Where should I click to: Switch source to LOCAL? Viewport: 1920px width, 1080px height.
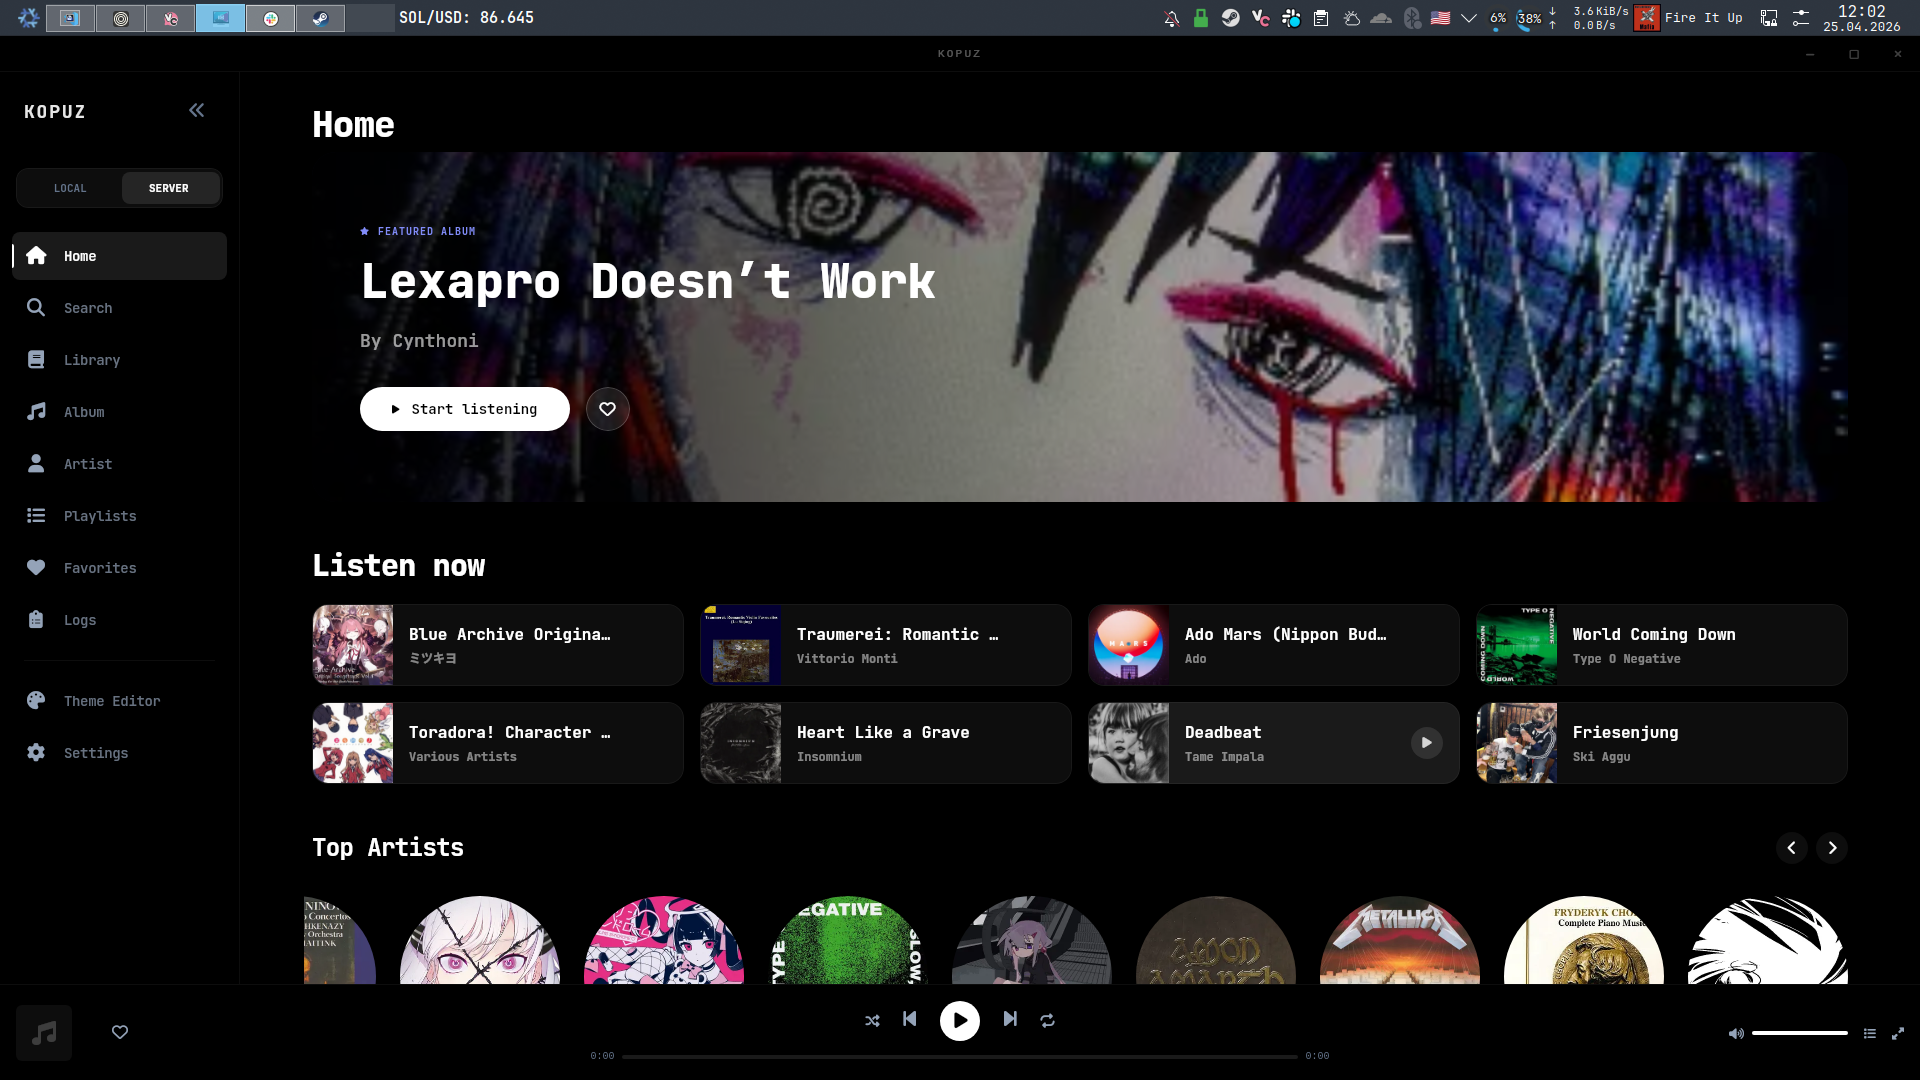[70, 188]
